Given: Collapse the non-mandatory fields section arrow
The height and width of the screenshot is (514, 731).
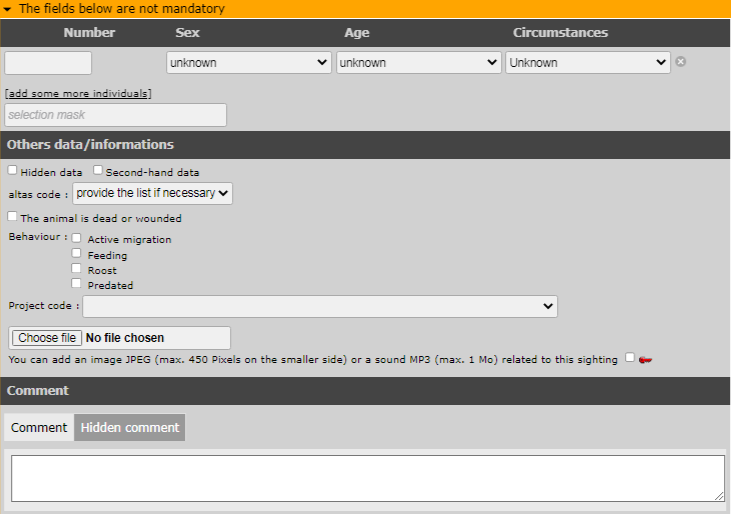Looking at the screenshot, I should point(7,9).
